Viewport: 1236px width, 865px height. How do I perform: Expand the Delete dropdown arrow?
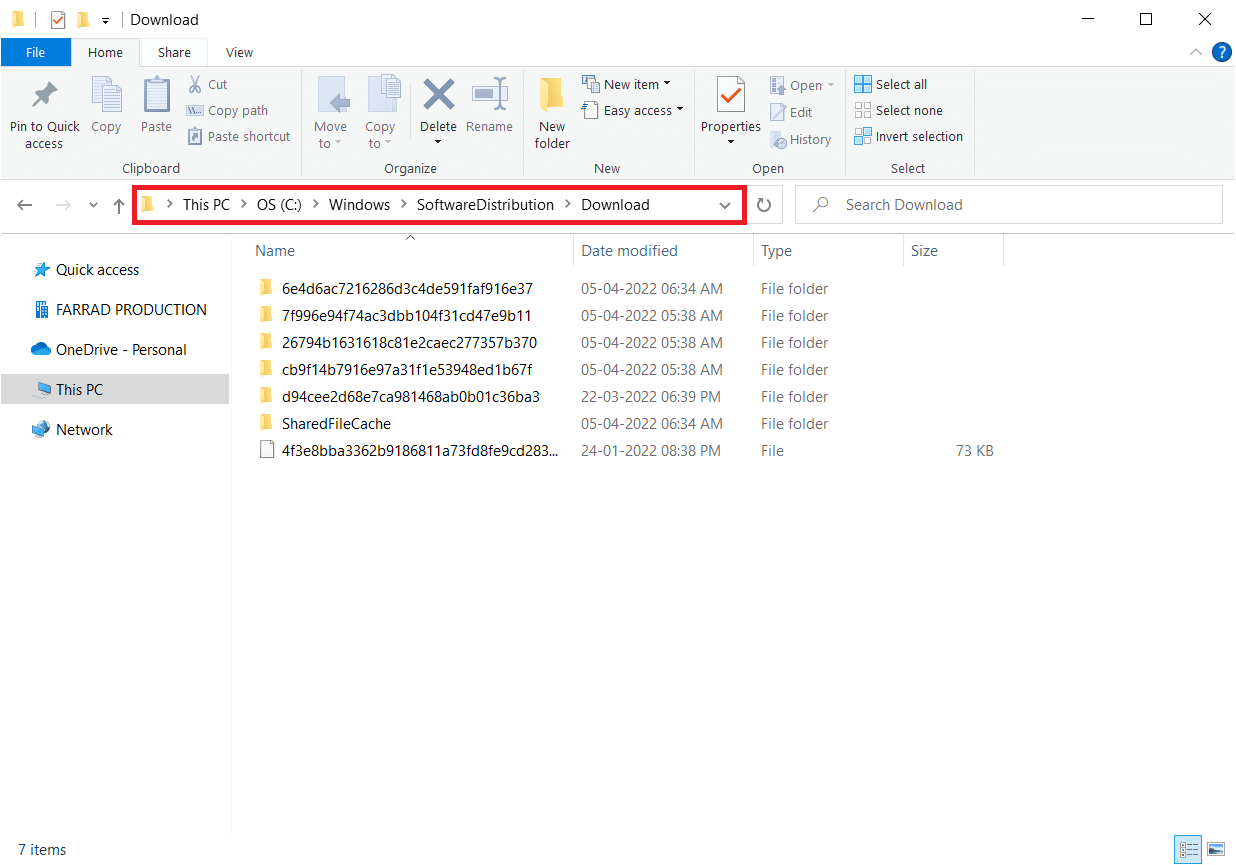[x=438, y=142]
